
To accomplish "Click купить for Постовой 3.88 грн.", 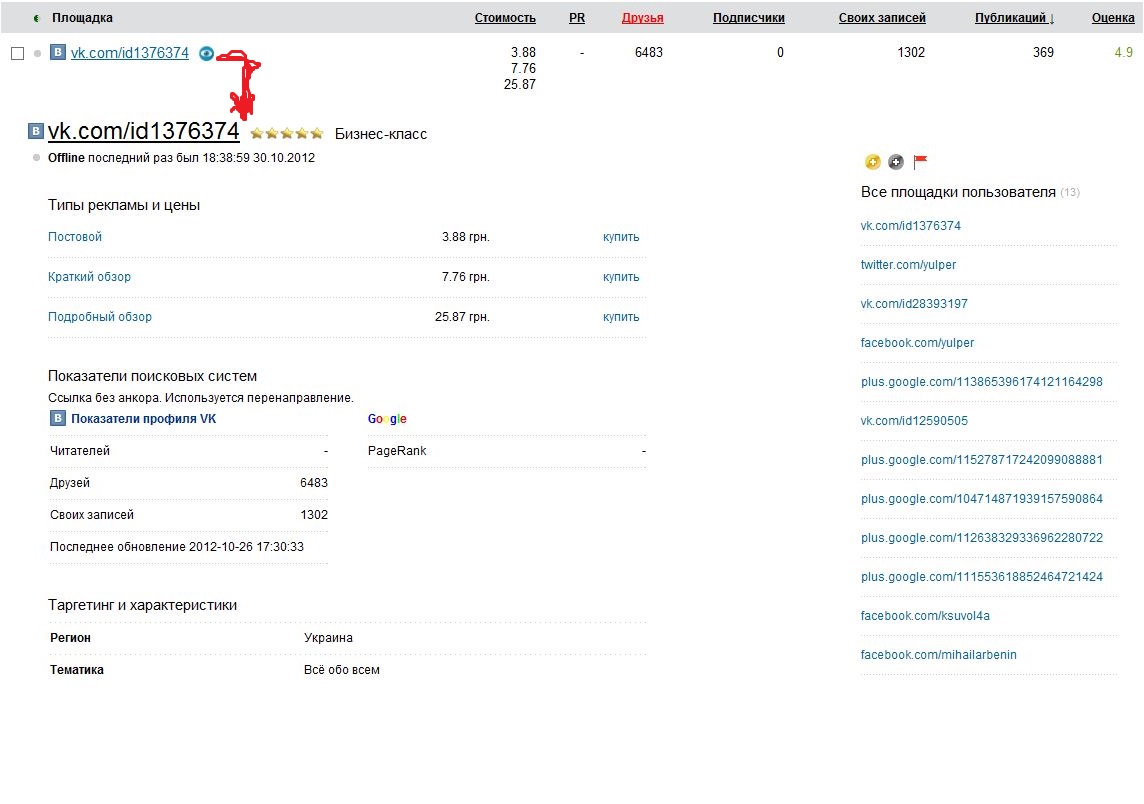I will [621, 237].
